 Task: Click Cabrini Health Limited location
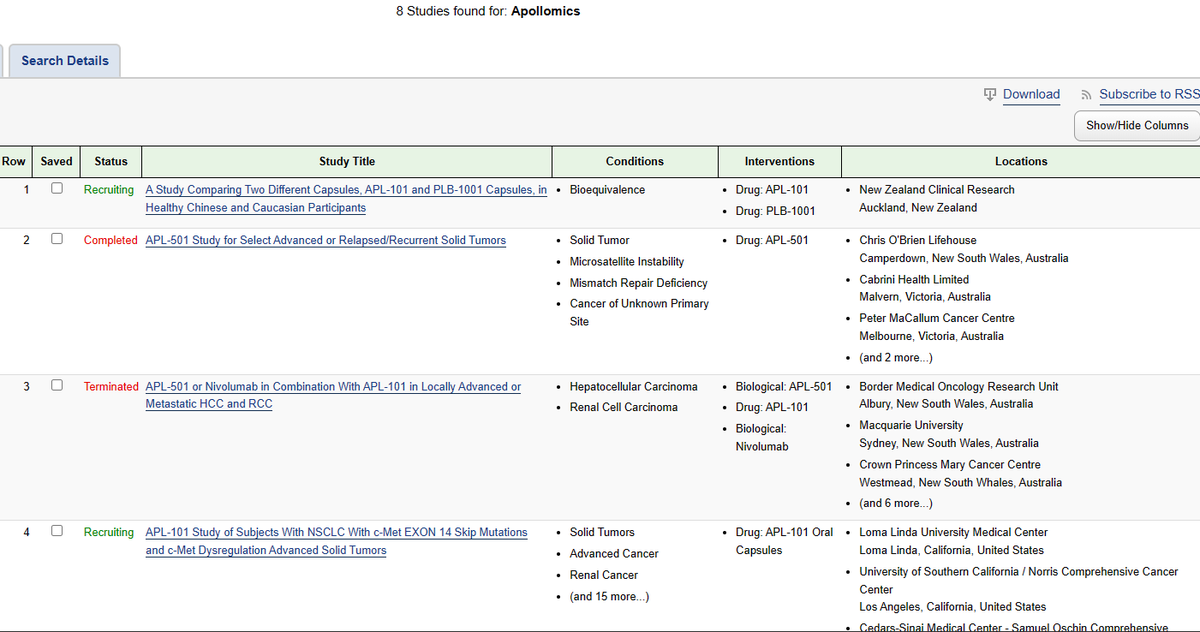(x=914, y=279)
